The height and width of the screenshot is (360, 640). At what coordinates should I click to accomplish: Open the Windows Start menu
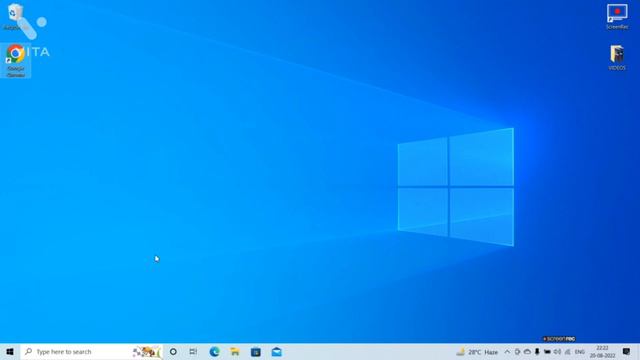10,351
